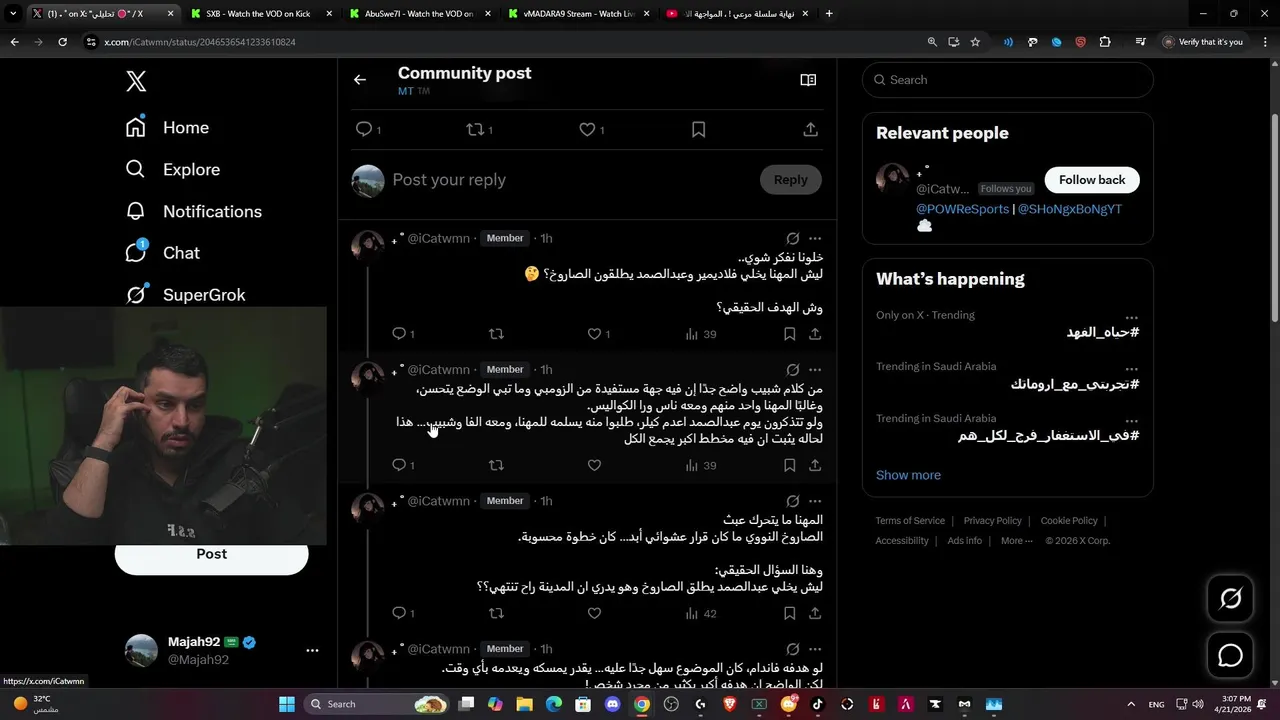Repost the reply starting with خلونا نفكر شوي
This screenshot has width=1280, height=720.
[x=496, y=334]
